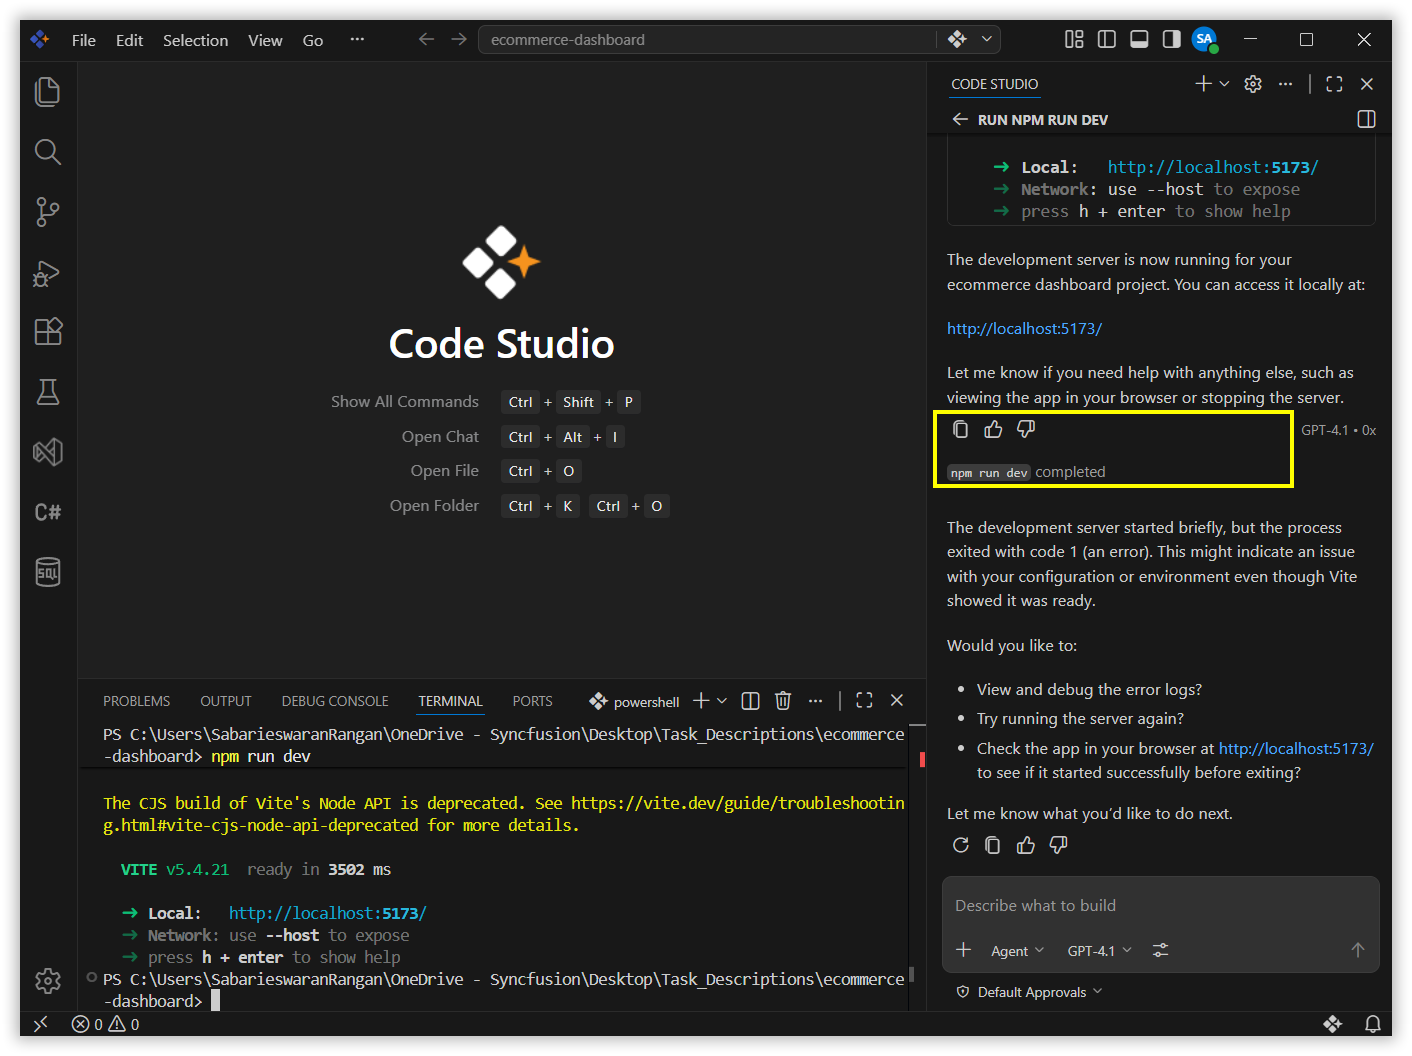The height and width of the screenshot is (1056, 1412).
Task: Open the C# activity bar item
Action: pyautogui.click(x=48, y=512)
